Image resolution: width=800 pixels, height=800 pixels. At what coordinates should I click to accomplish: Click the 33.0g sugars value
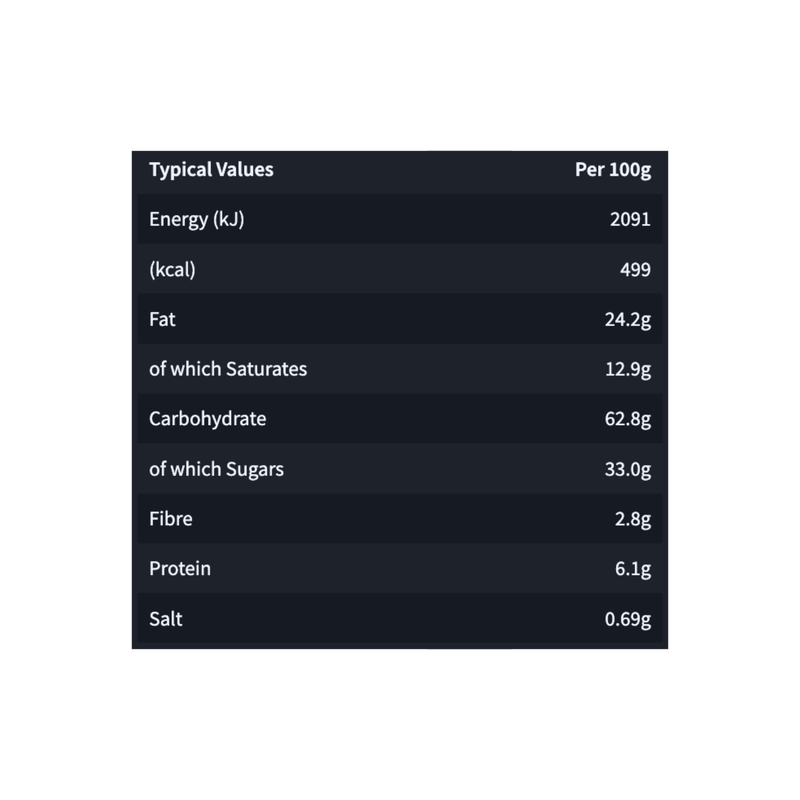click(628, 469)
